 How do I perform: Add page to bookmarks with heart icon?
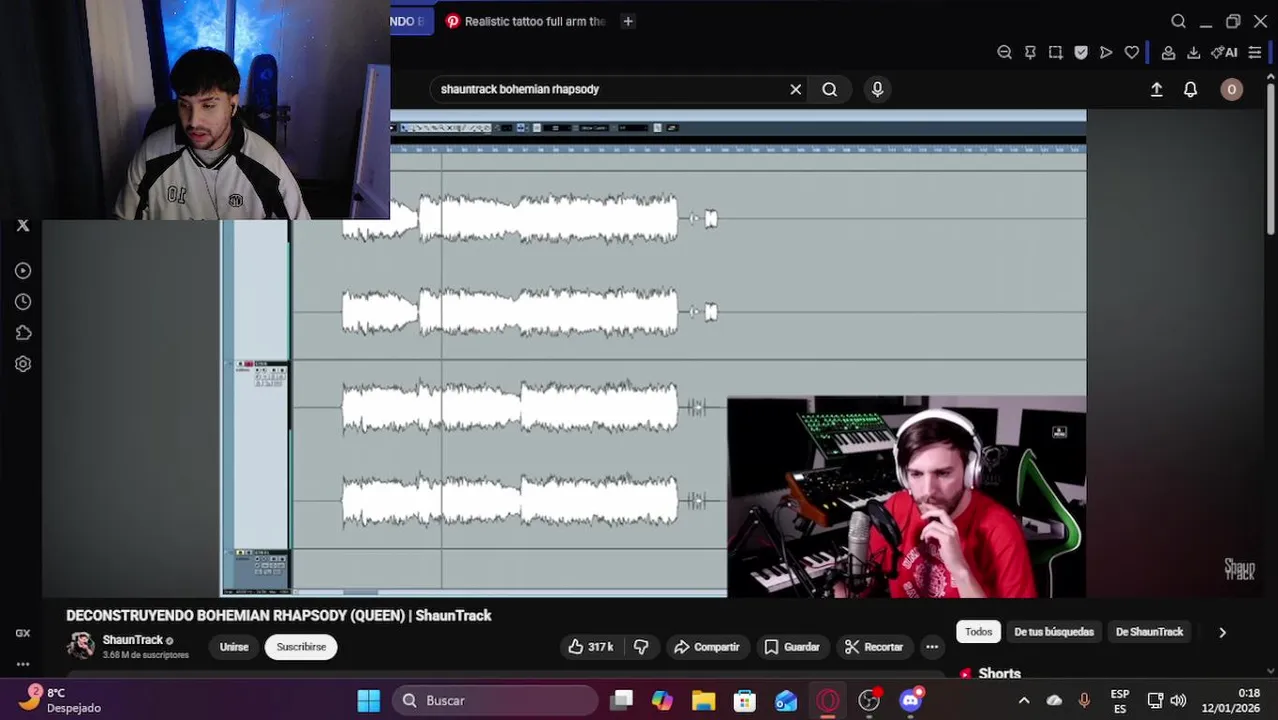click(x=1132, y=53)
